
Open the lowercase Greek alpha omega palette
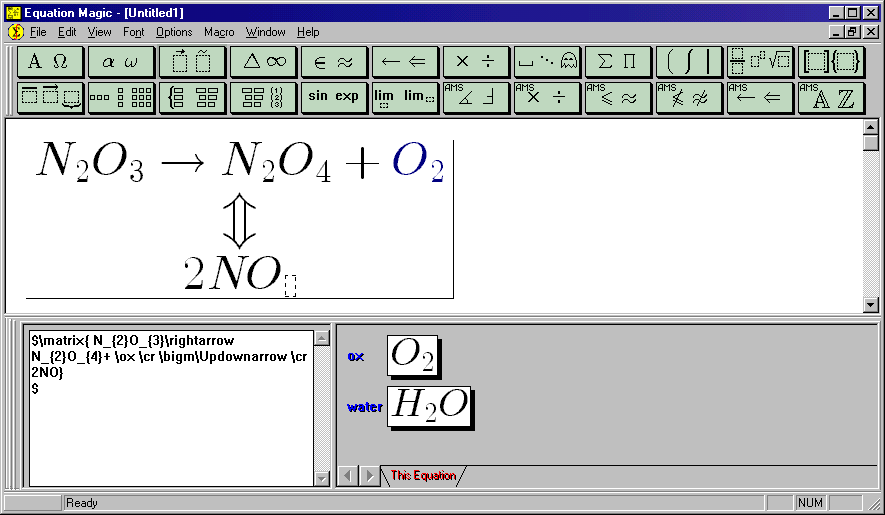121,62
